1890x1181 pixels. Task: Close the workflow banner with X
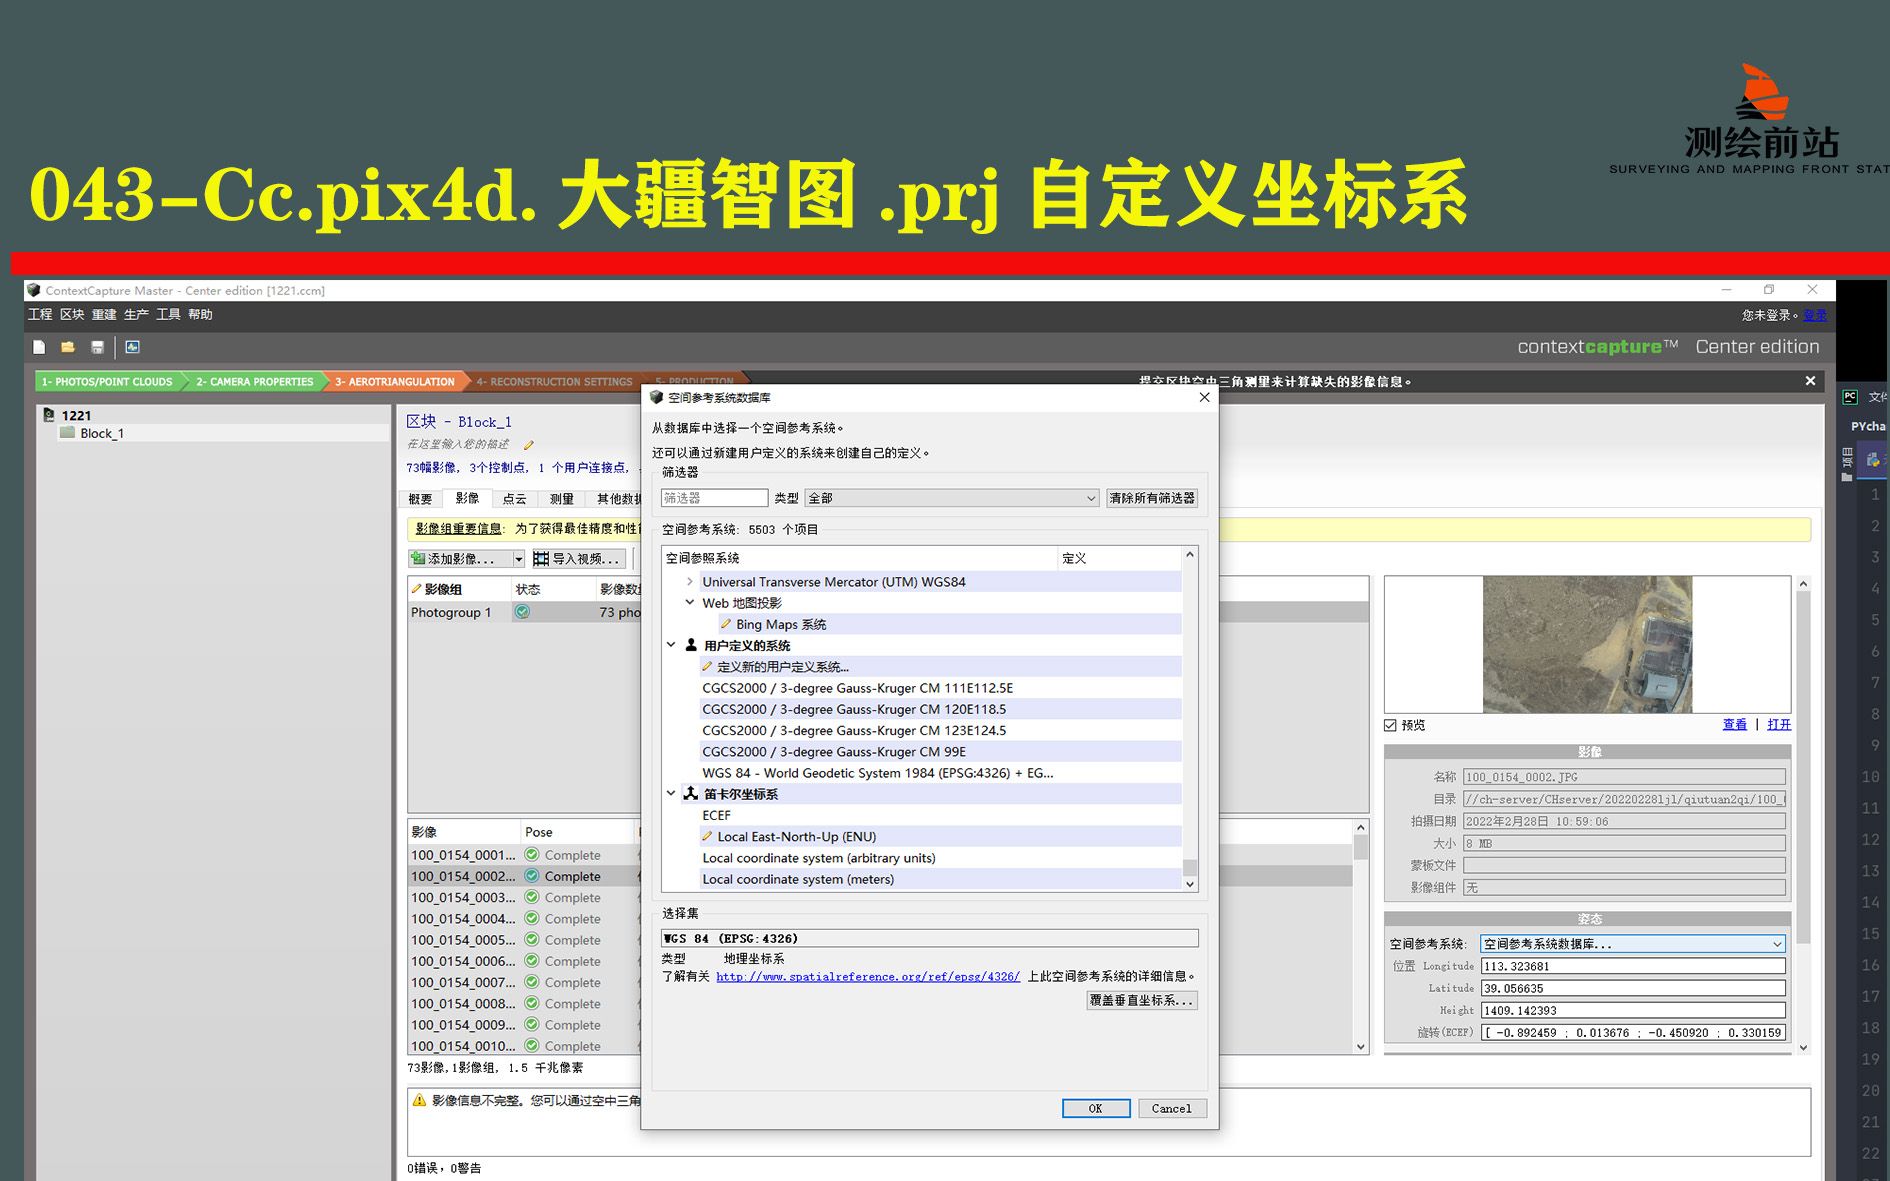[1810, 381]
